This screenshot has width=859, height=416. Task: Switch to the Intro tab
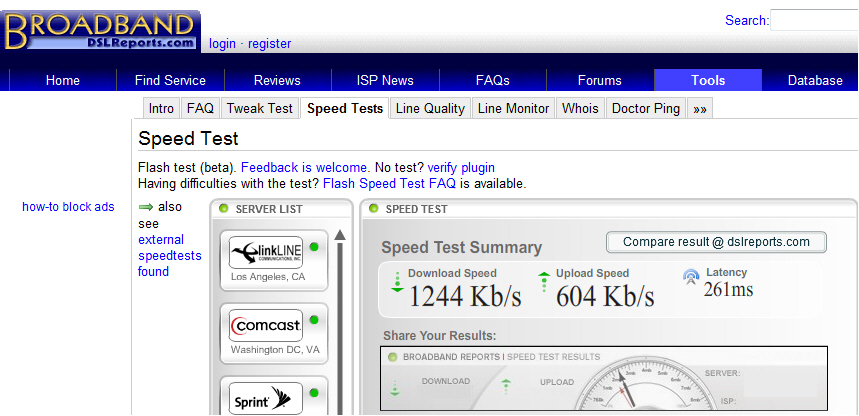pos(161,109)
